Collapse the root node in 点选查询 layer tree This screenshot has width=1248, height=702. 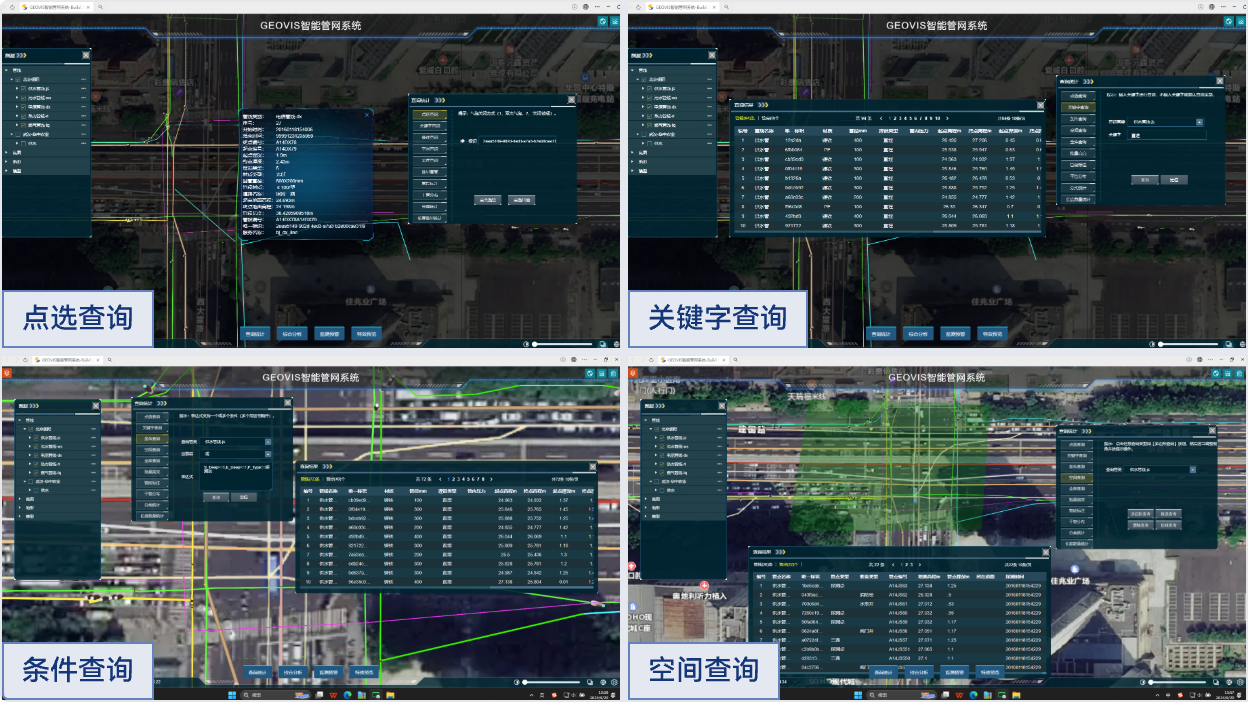[6, 70]
